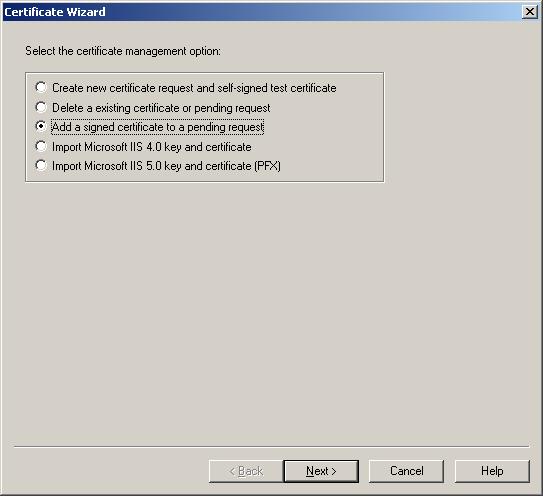
Task: Click the horizontal separator line above the buttons
Action: coord(272,447)
